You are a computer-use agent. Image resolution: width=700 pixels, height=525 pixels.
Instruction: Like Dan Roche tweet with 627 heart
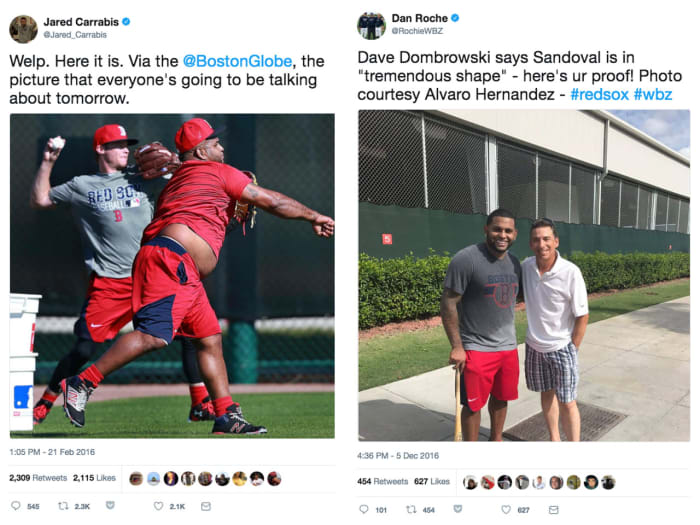click(506, 509)
